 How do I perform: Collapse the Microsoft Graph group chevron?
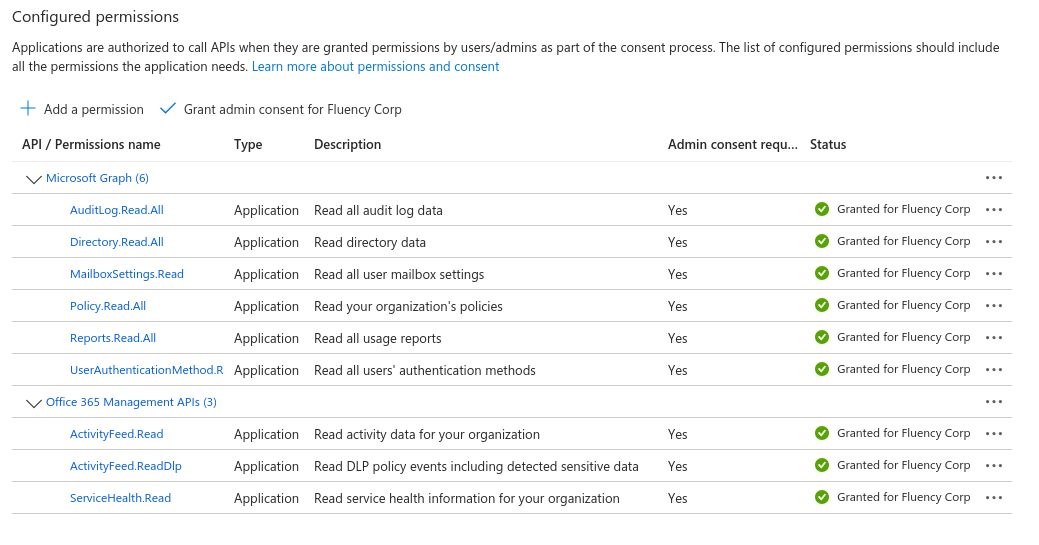coord(33,179)
